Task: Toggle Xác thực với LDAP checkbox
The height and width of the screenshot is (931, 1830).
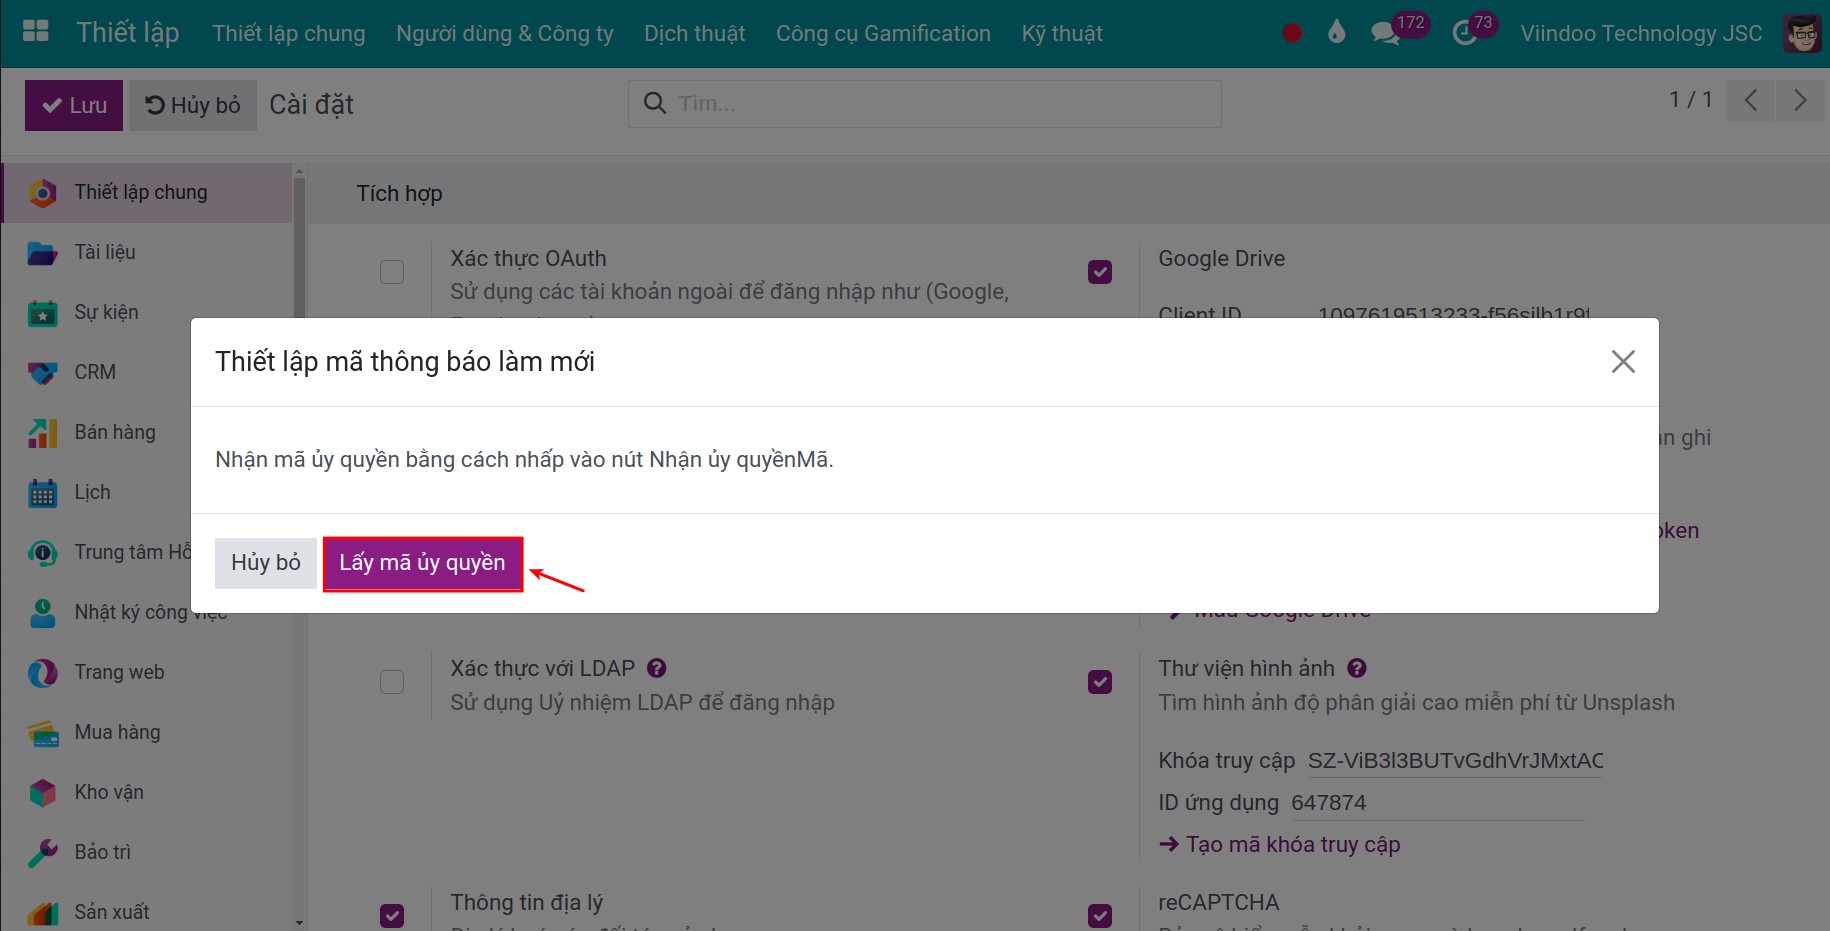Action: (x=392, y=682)
